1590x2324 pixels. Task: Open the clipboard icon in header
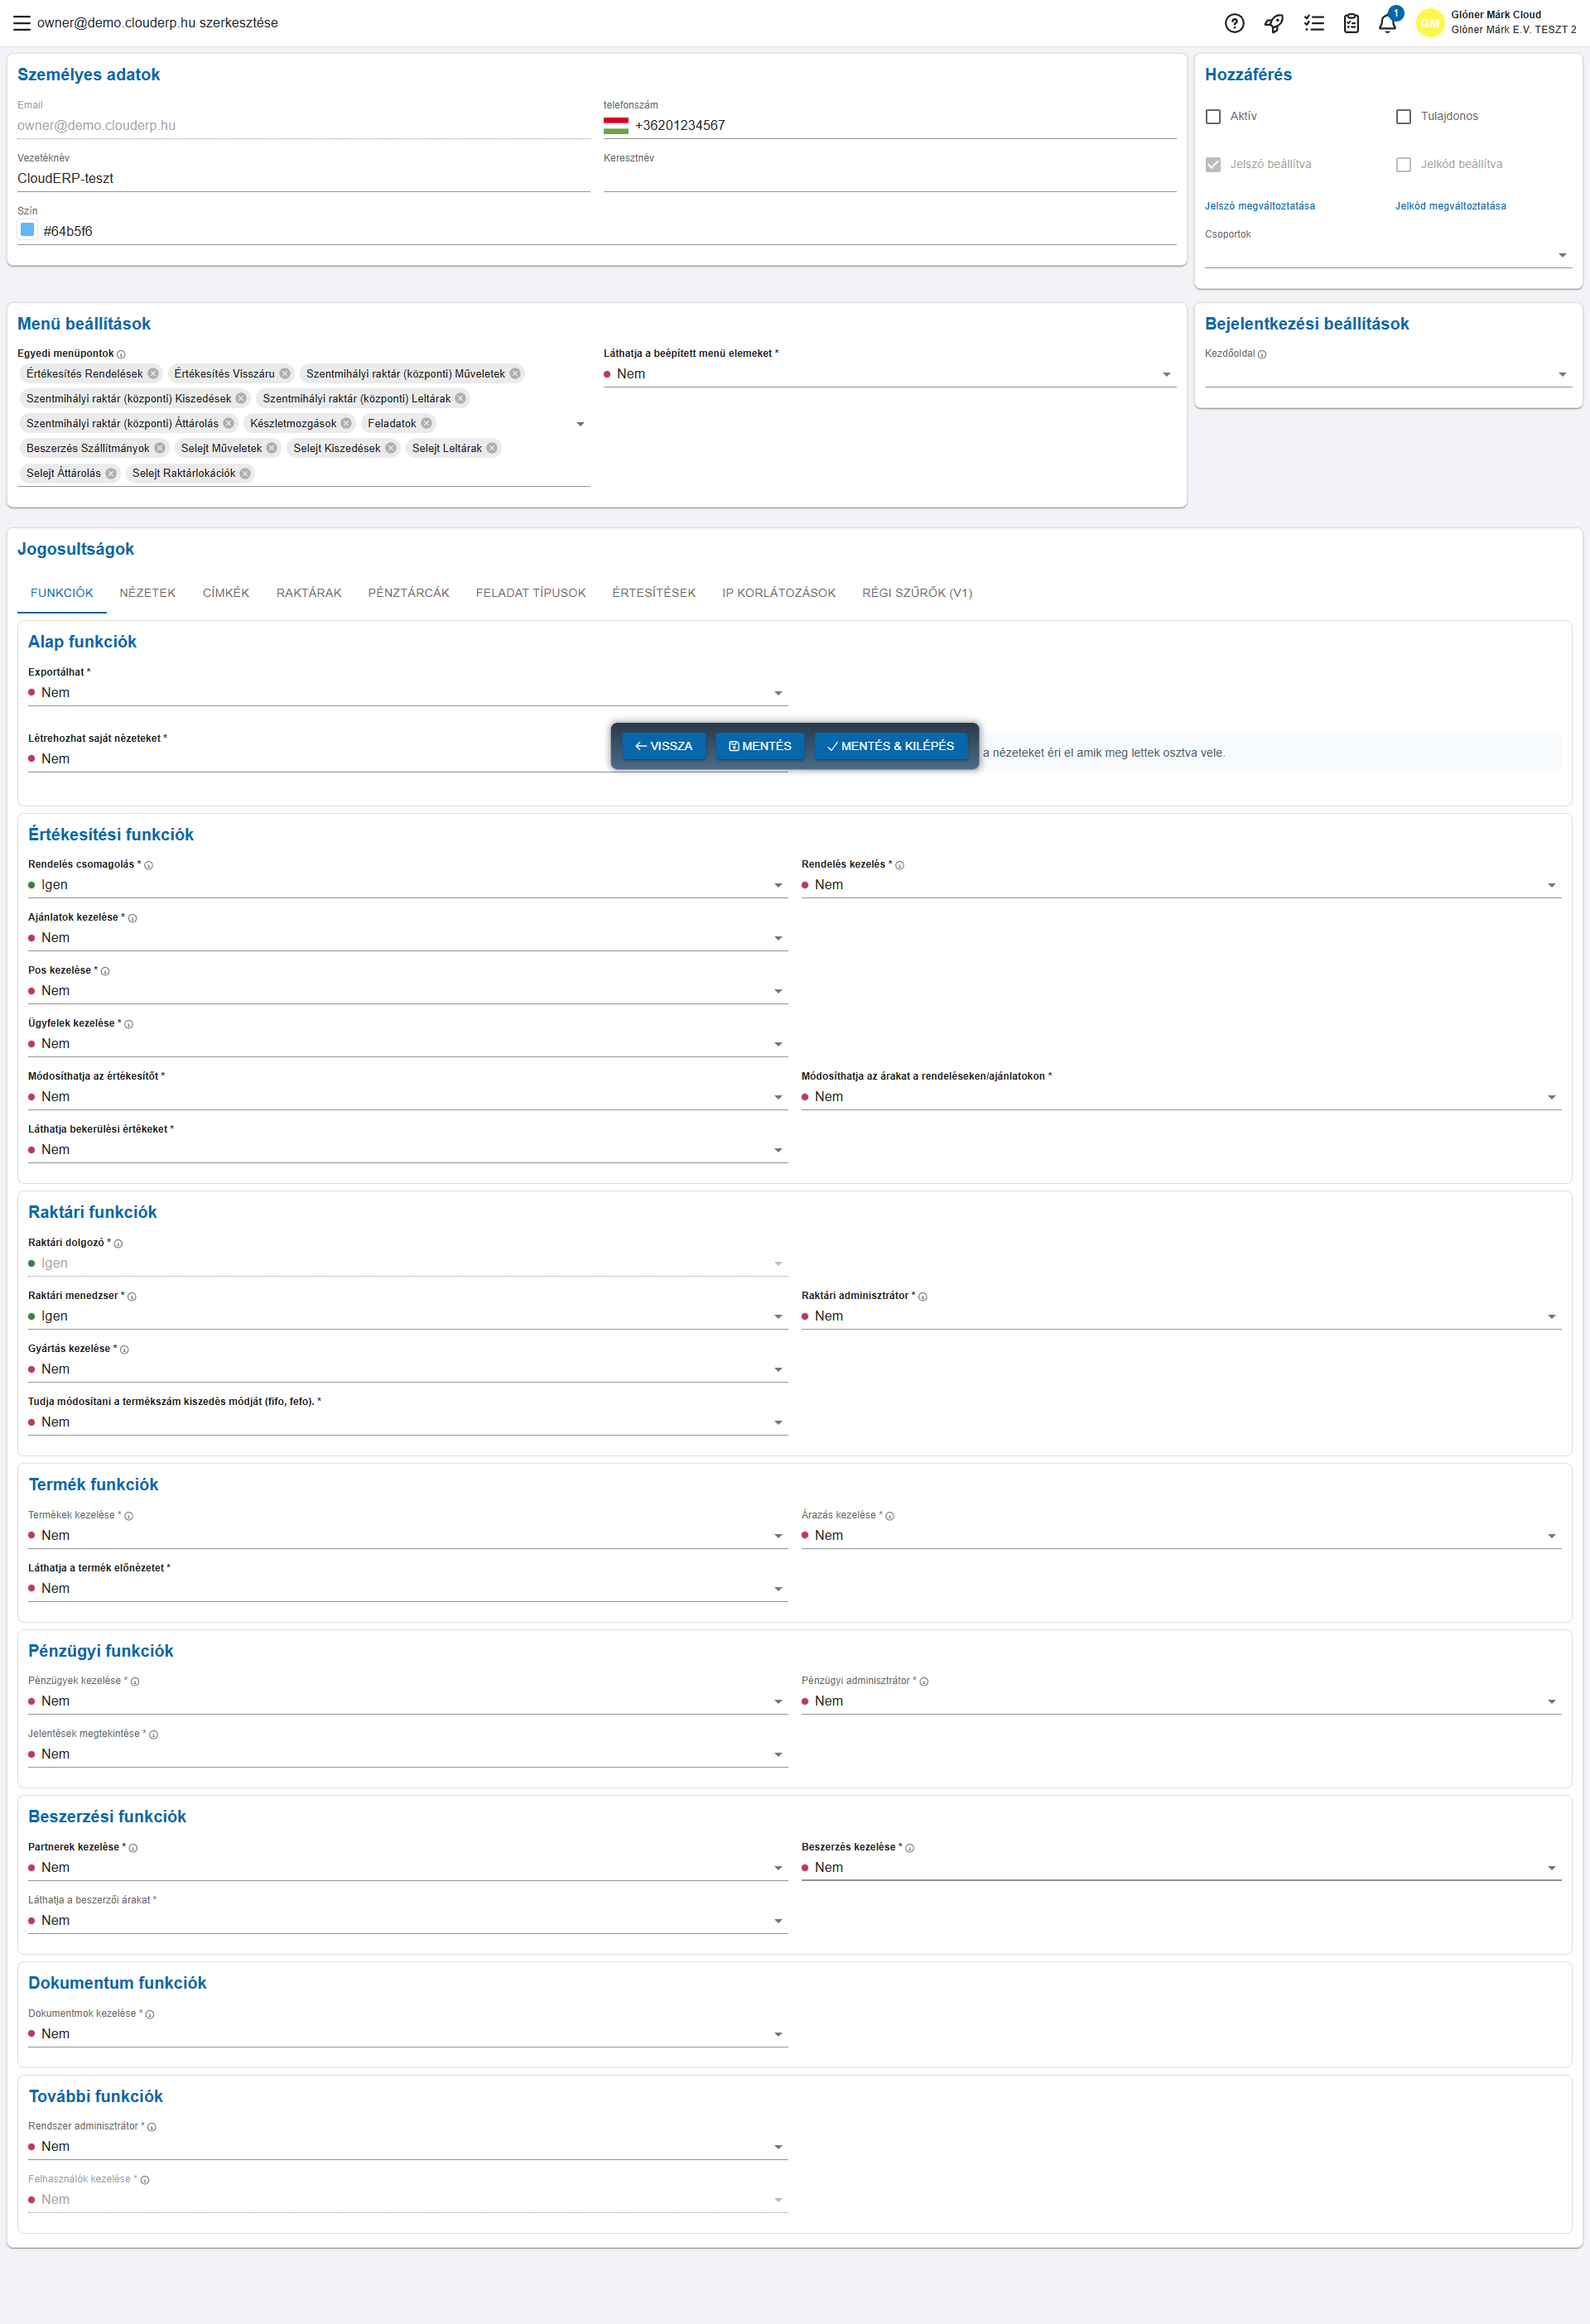pyautogui.click(x=1351, y=23)
